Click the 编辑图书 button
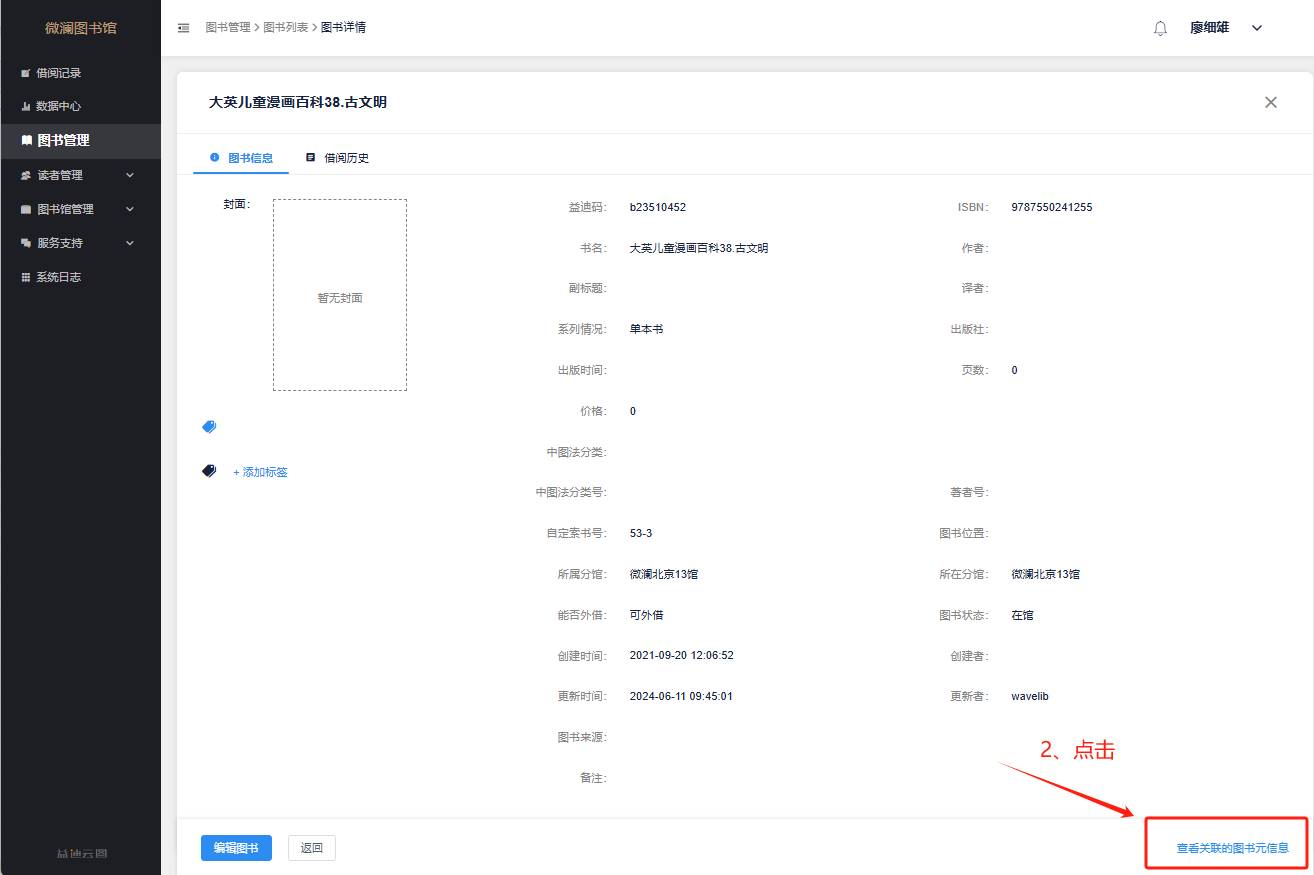Viewport: 1314px width, 875px height. pyautogui.click(x=236, y=848)
